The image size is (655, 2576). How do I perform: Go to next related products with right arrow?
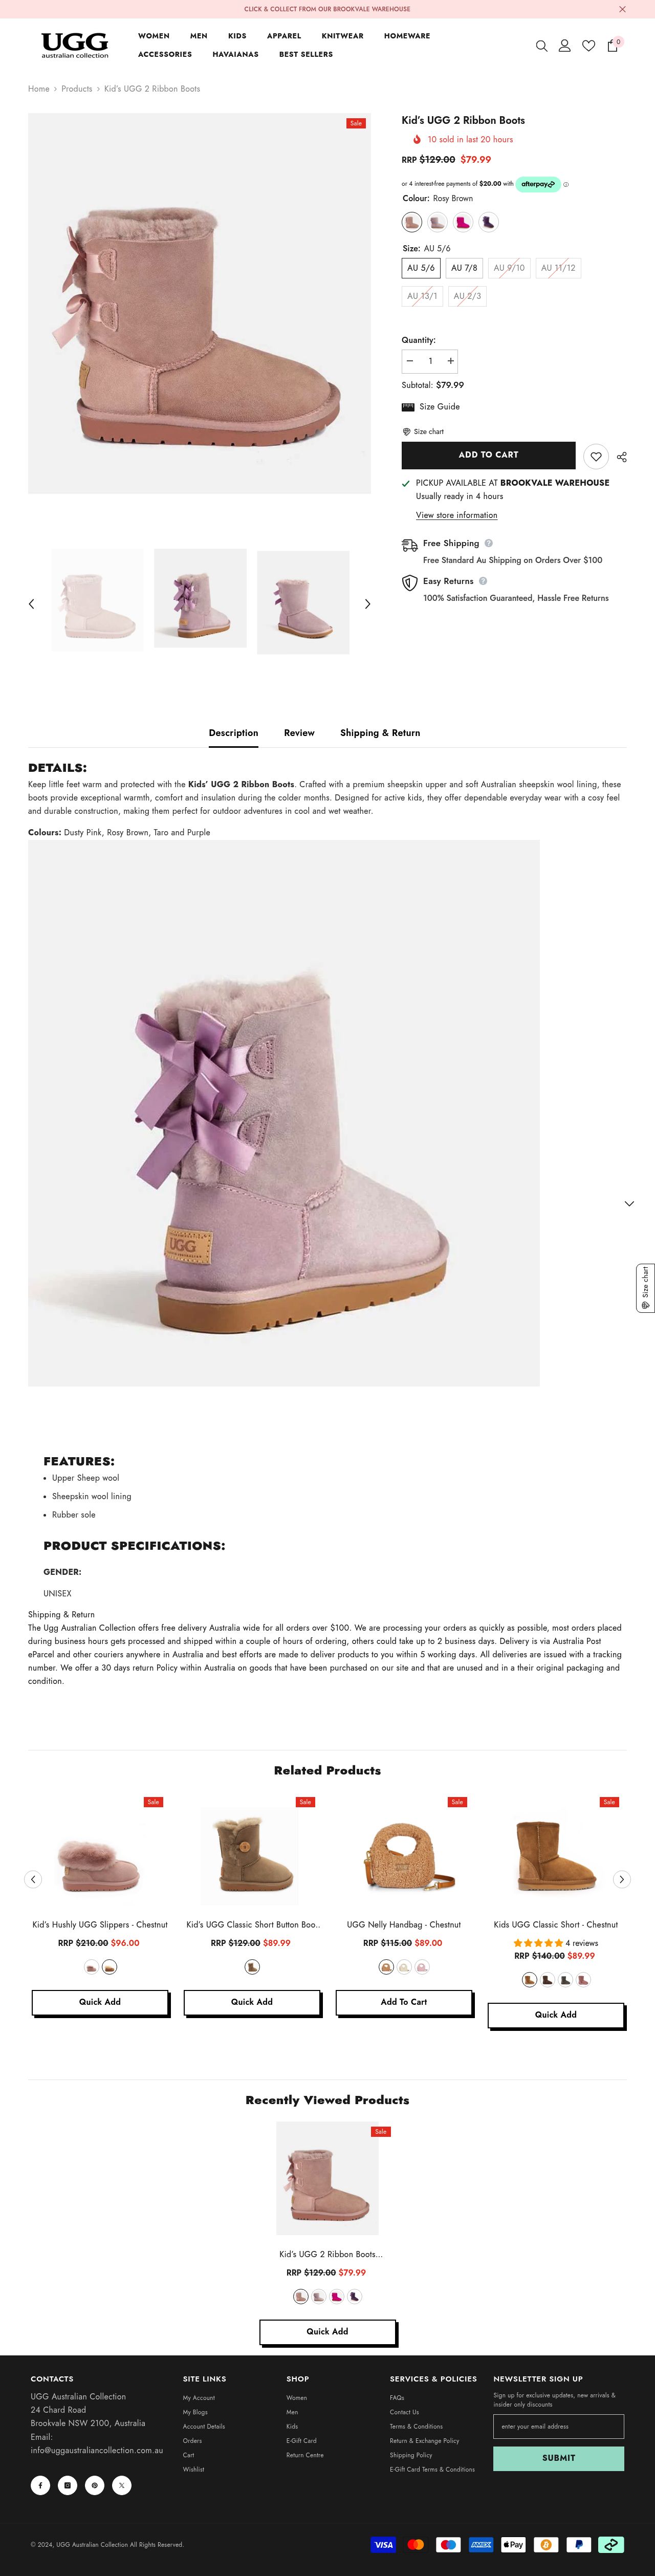tap(621, 1879)
